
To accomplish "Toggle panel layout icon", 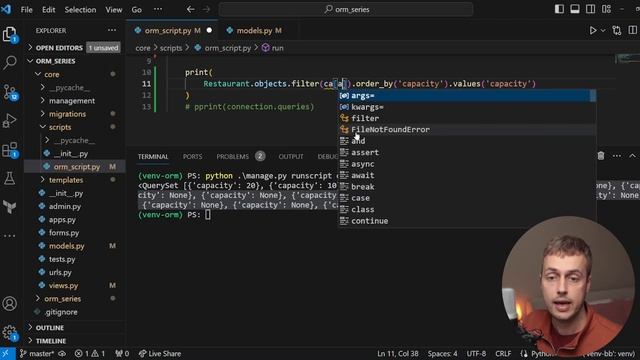I will tap(575, 9).
